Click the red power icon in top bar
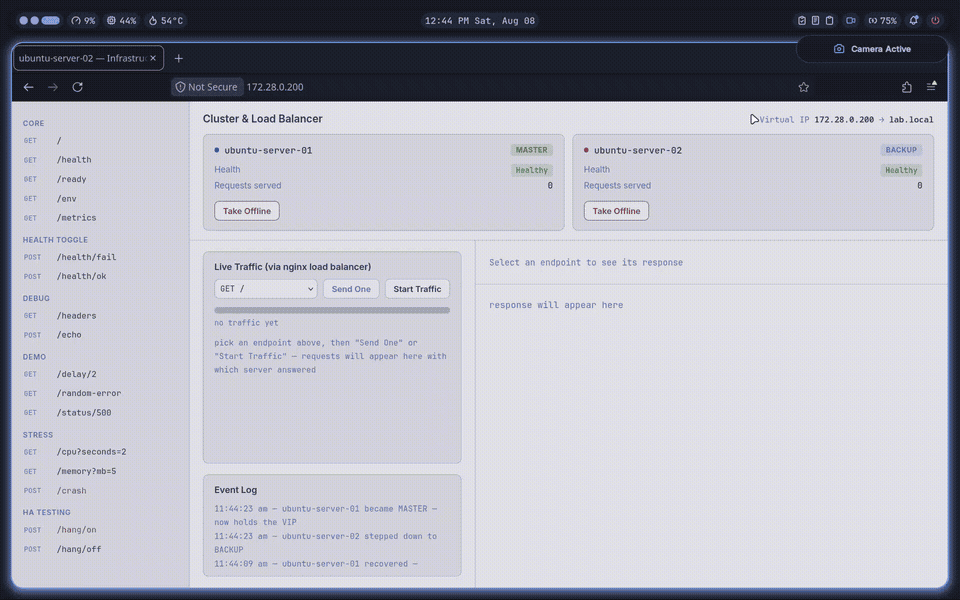This screenshot has height=600, width=960. click(x=935, y=20)
